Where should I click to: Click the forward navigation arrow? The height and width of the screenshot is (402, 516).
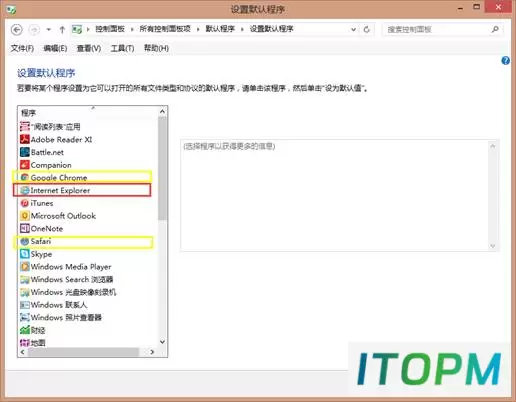pyautogui.click(x=34, y=30)
